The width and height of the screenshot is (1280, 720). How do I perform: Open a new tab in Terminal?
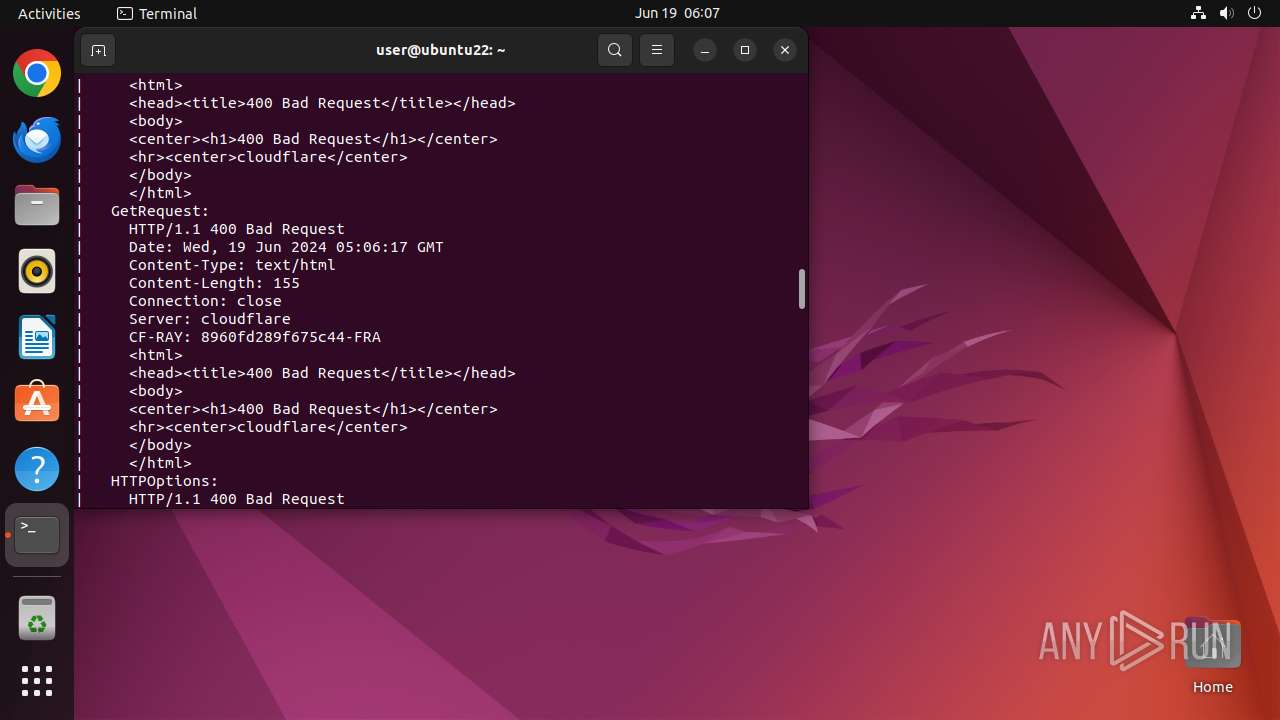[x=98, y=50]
